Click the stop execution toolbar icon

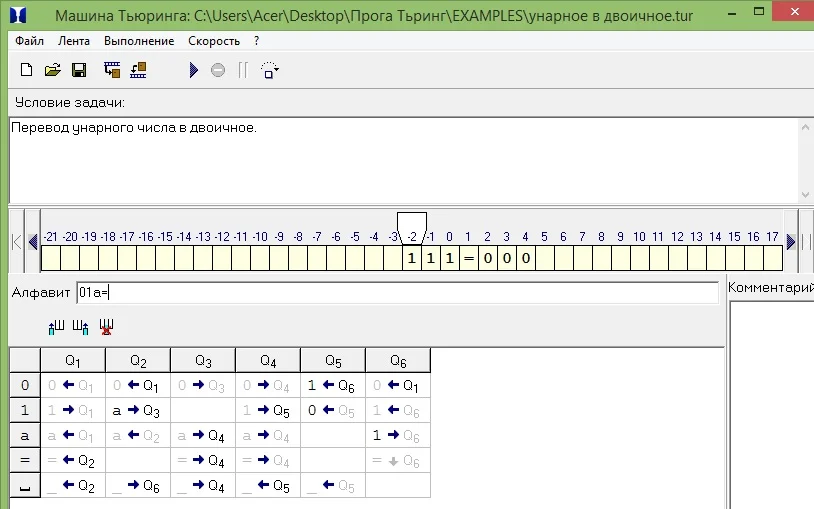click(x=218, y=70)
